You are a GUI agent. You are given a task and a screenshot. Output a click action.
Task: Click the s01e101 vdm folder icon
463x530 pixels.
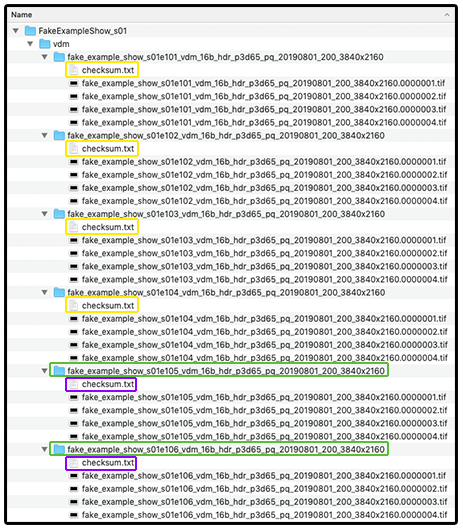point(59,57)
